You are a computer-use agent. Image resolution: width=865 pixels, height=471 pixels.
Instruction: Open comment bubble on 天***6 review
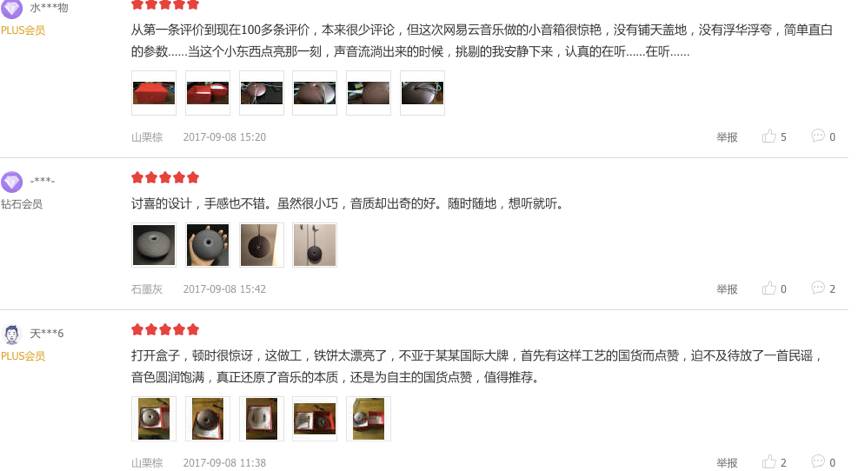coord(818,462)
